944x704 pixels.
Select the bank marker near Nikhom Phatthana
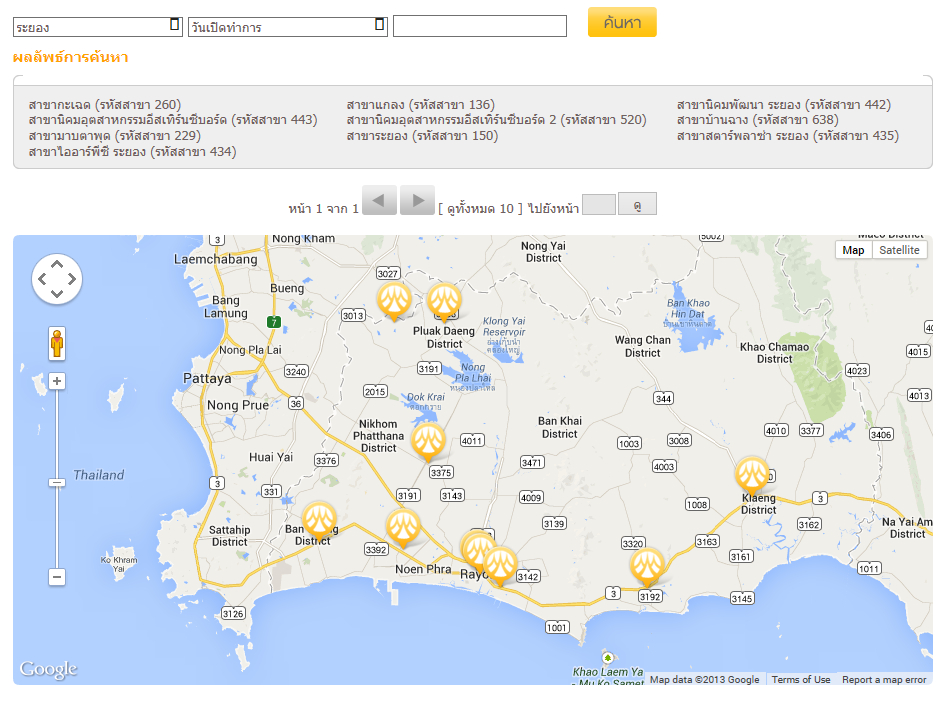point(428,440)
